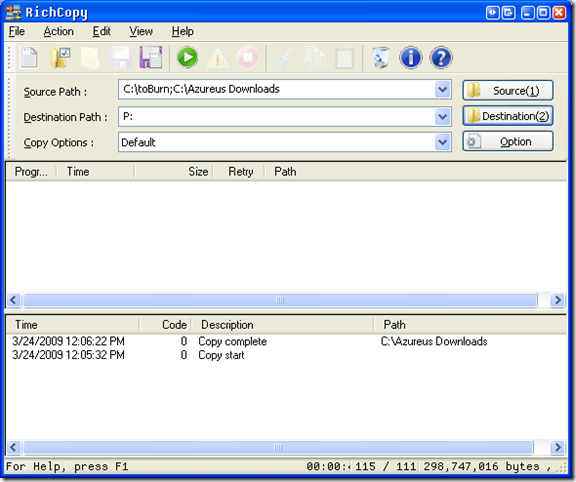Click the blue Help question mark icon

click(441, 57)
